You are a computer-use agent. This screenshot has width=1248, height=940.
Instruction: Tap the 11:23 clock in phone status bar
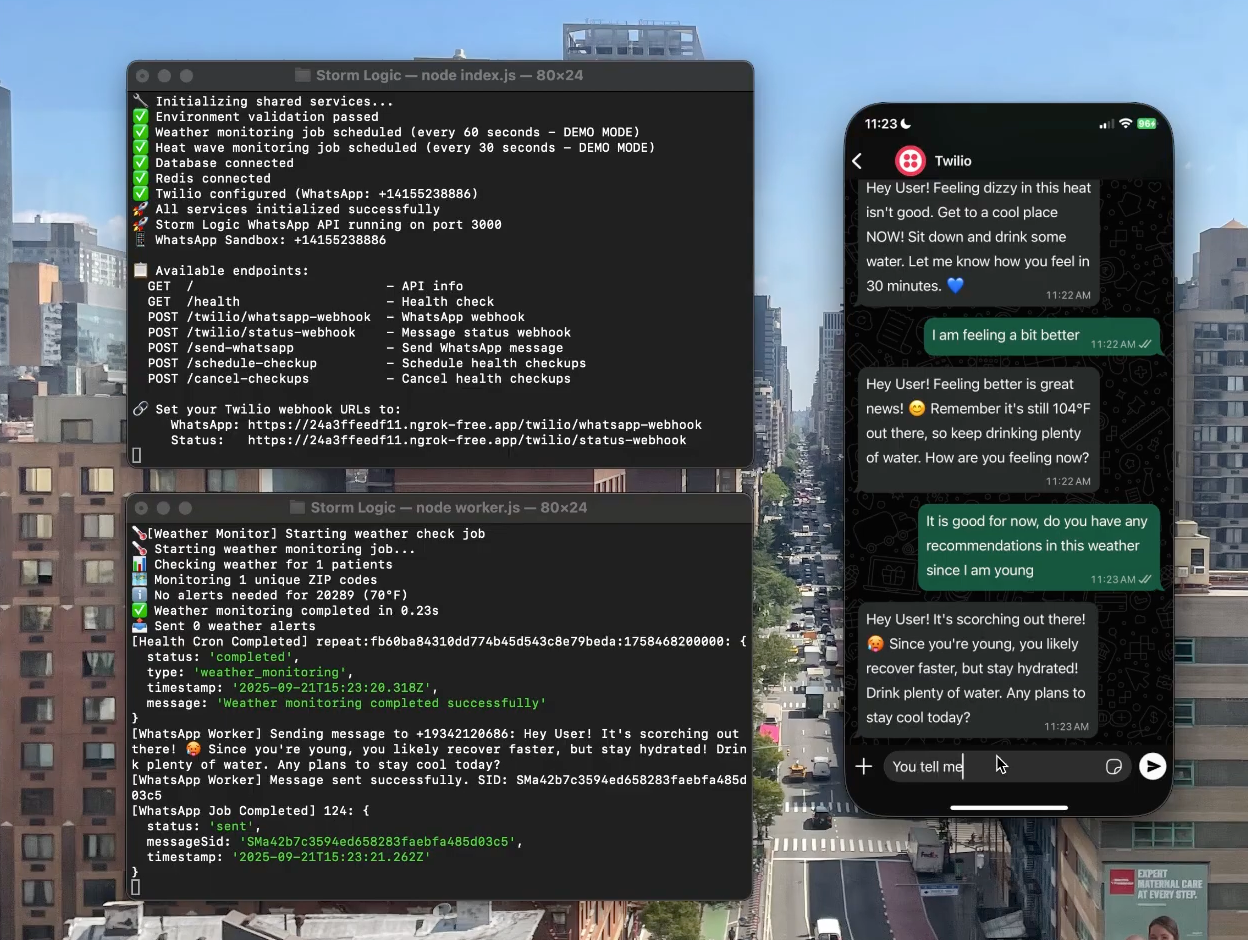pos(881,124)
